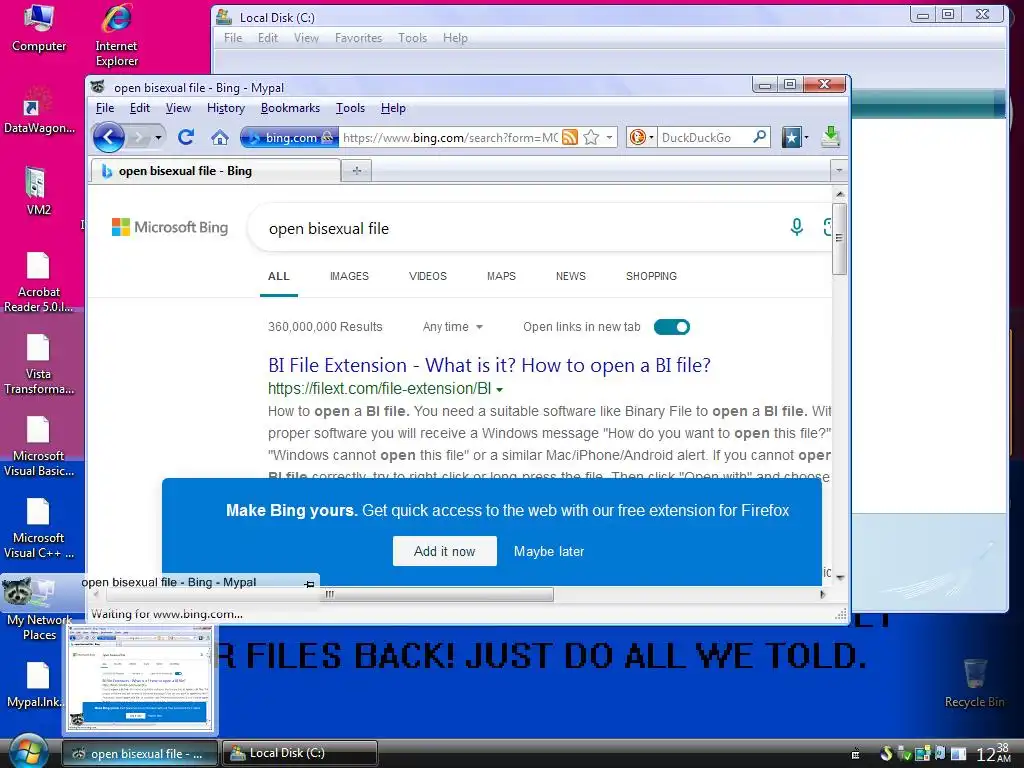Click the address bar URL field

point(451,137)
